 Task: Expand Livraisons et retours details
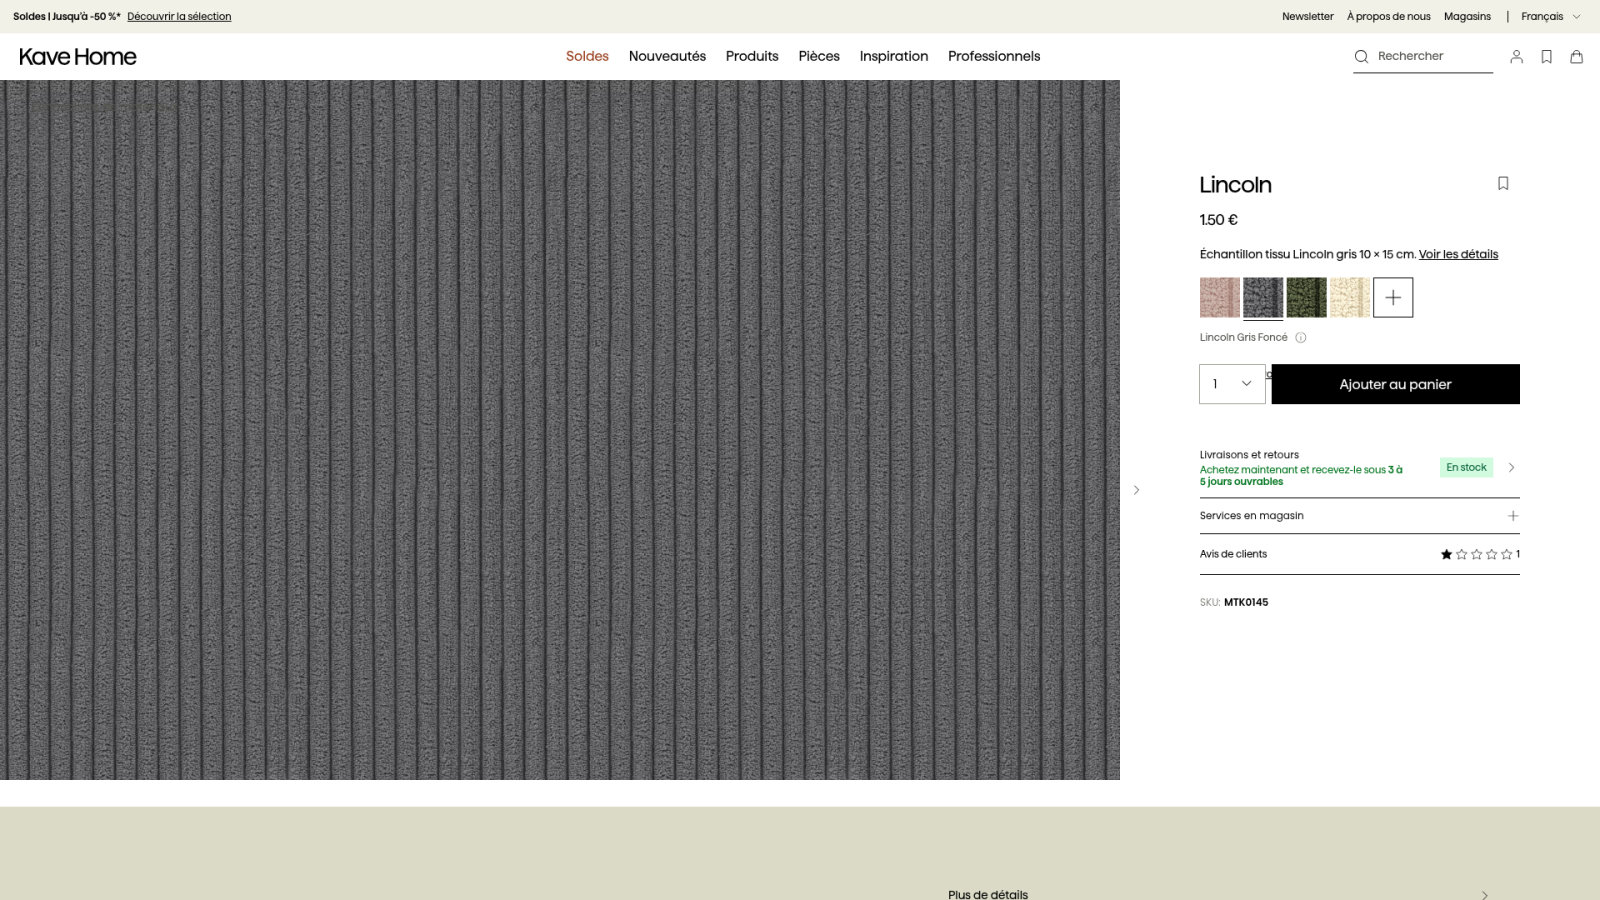[x=1360, y=468]
